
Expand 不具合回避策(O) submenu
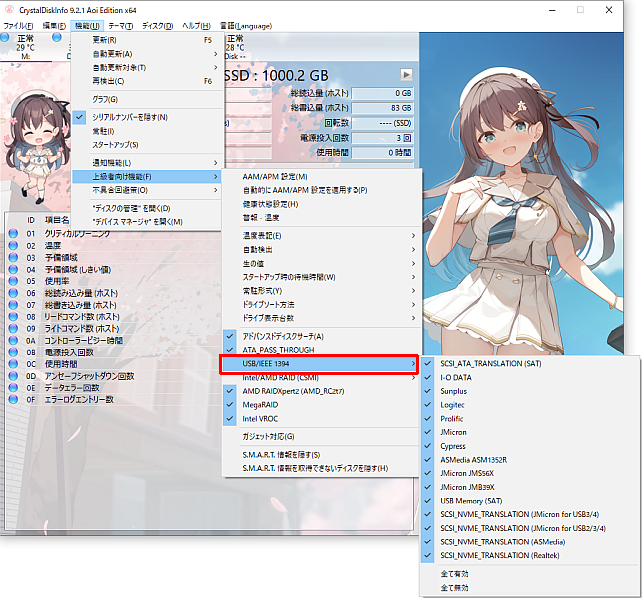click(x=147, y=190)
